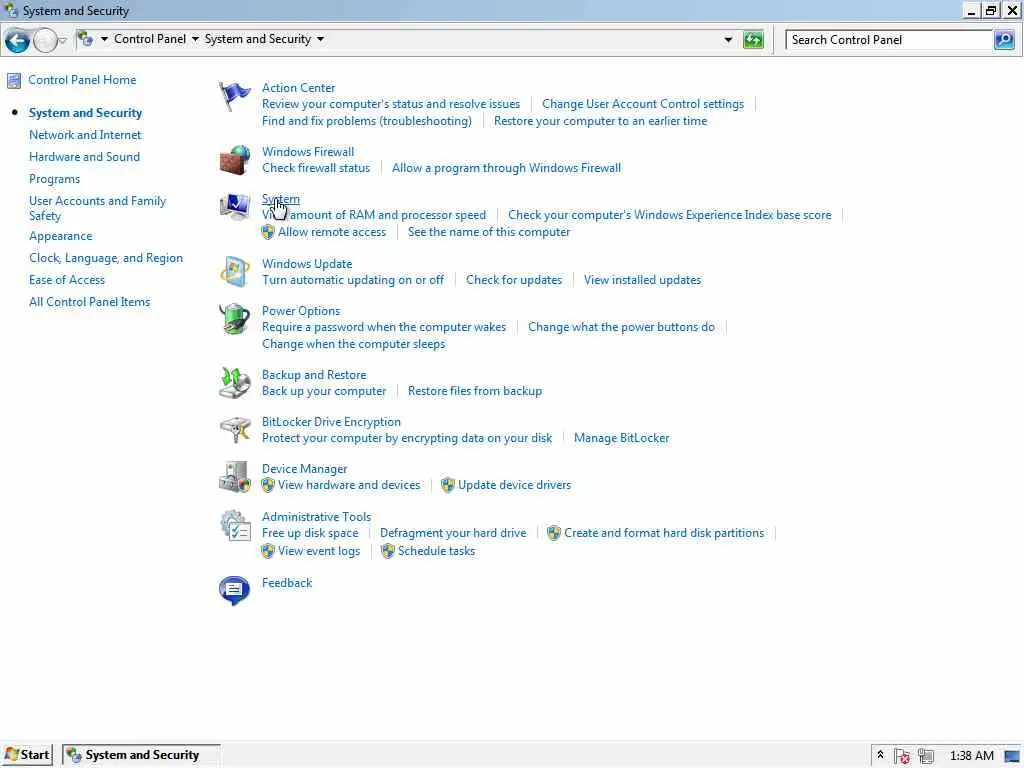Open Ease of Access category
This screenshot has width=1024, height=768.
point(67,280)
